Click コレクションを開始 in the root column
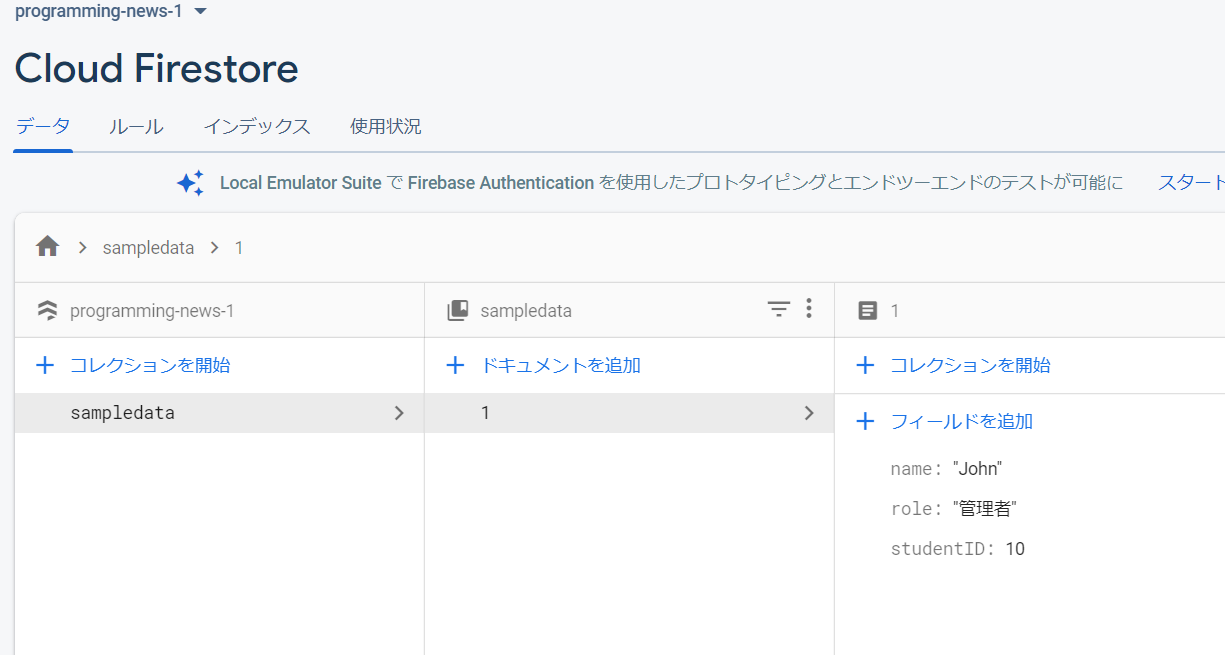This screenshot has height=655, width=1225. click(150, 365)
